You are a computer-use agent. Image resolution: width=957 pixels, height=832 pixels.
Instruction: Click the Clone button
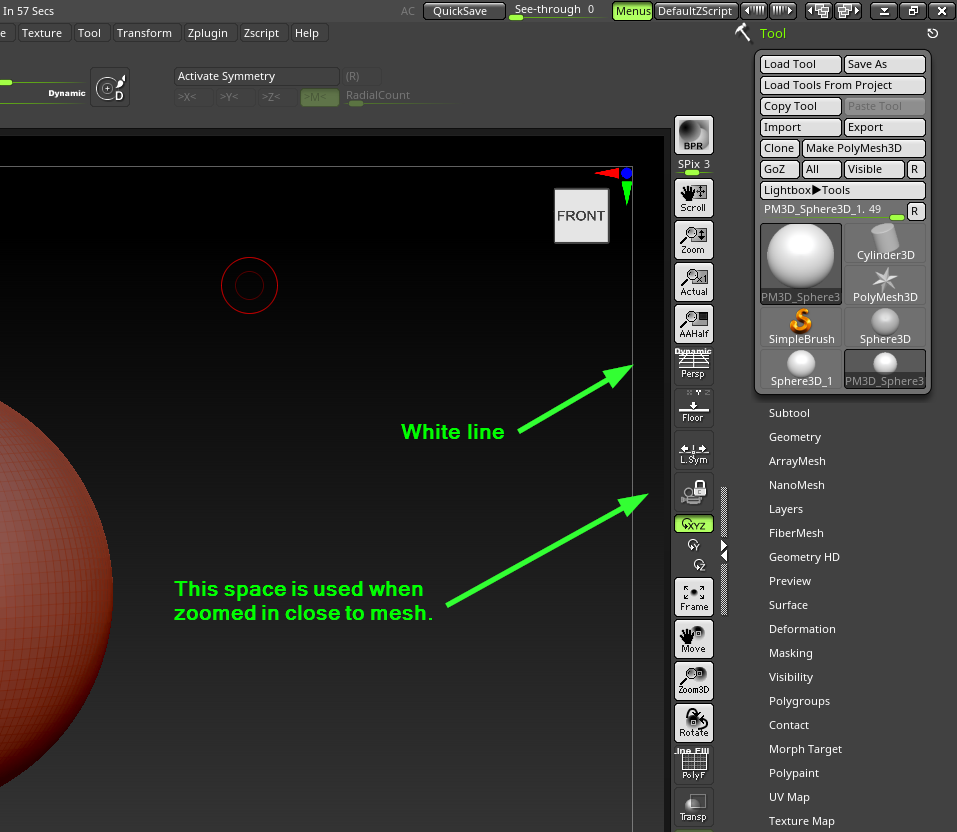(779, 148)
